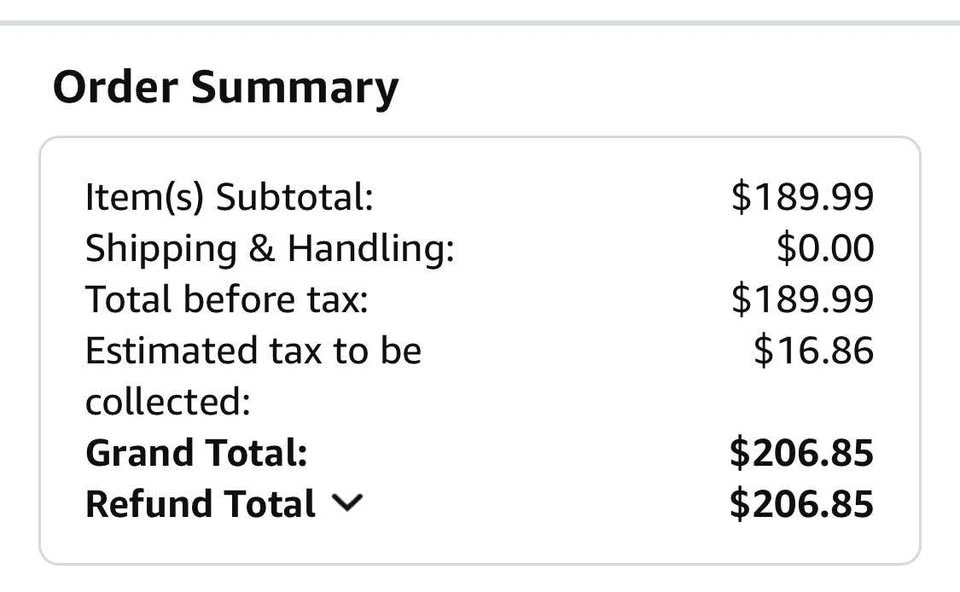Image resolution: width=960 pixels, height=592 pixels.
Task: Click the Item(s) Subtotal label
Action: point(229,197)
